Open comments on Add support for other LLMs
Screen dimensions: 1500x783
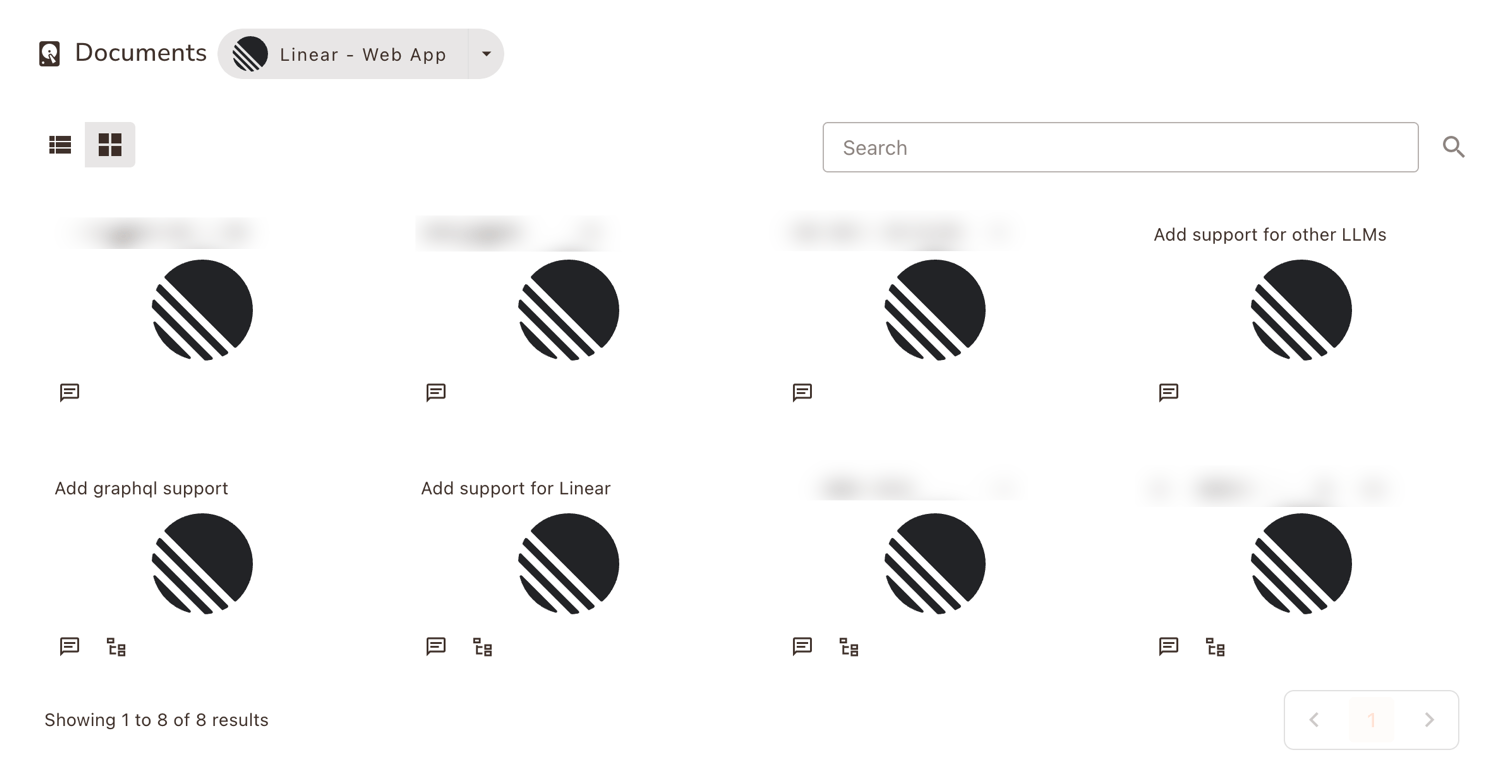pyautogui.click(x=1167, y=392)
